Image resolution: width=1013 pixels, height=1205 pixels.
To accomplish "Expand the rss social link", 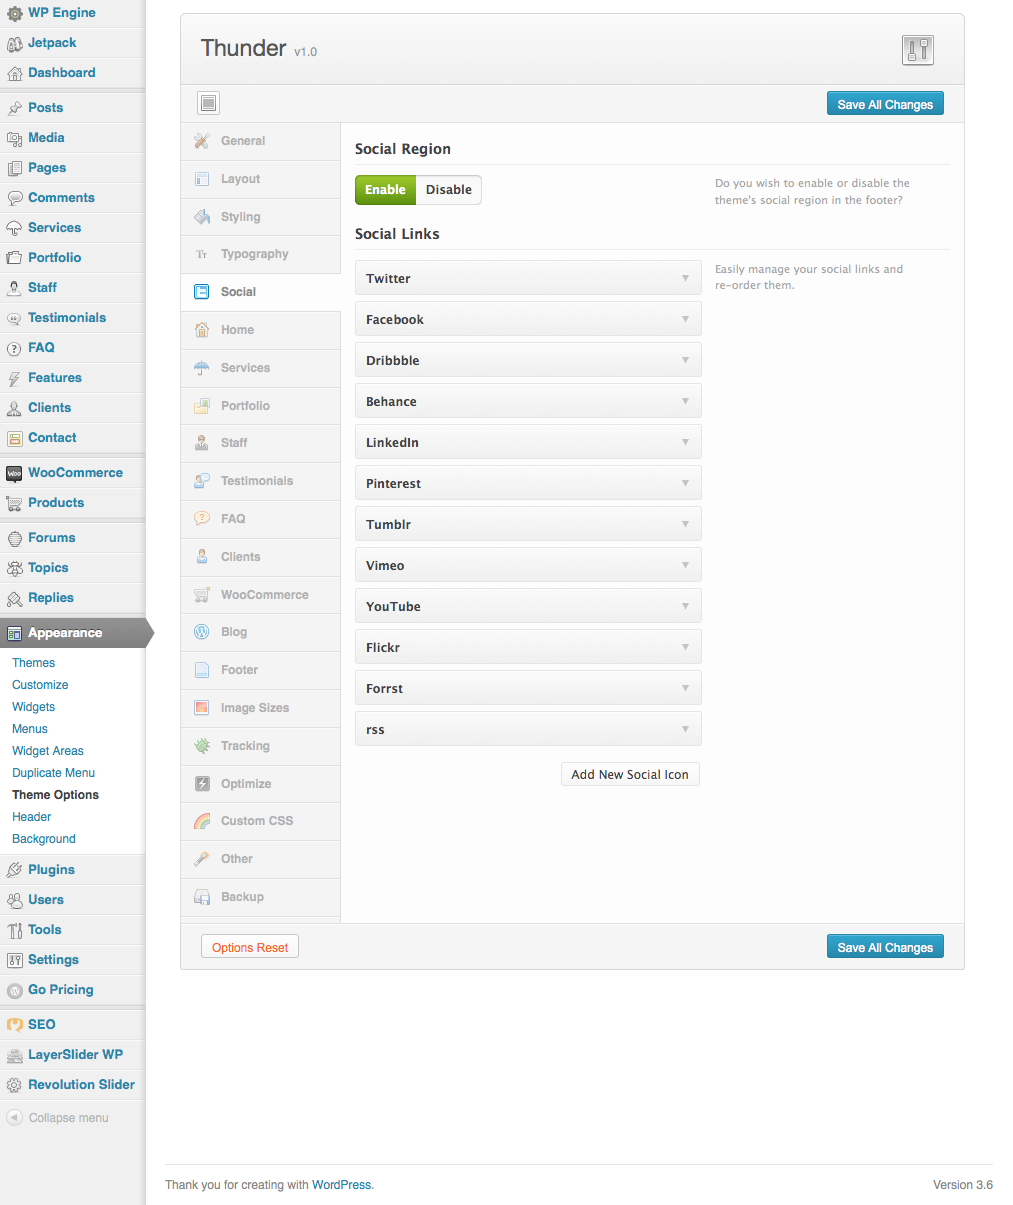I will 528,729.
